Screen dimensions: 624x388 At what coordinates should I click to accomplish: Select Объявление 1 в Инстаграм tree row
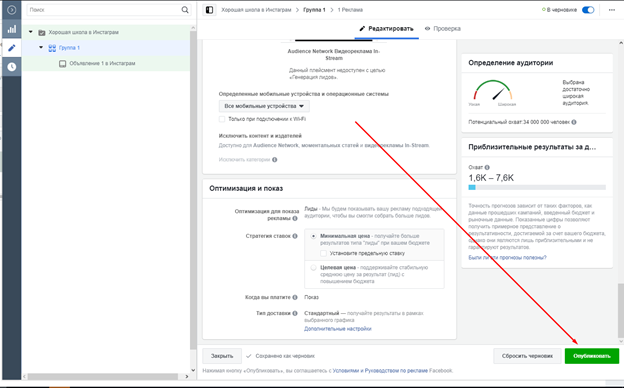[x=105, y=63]
